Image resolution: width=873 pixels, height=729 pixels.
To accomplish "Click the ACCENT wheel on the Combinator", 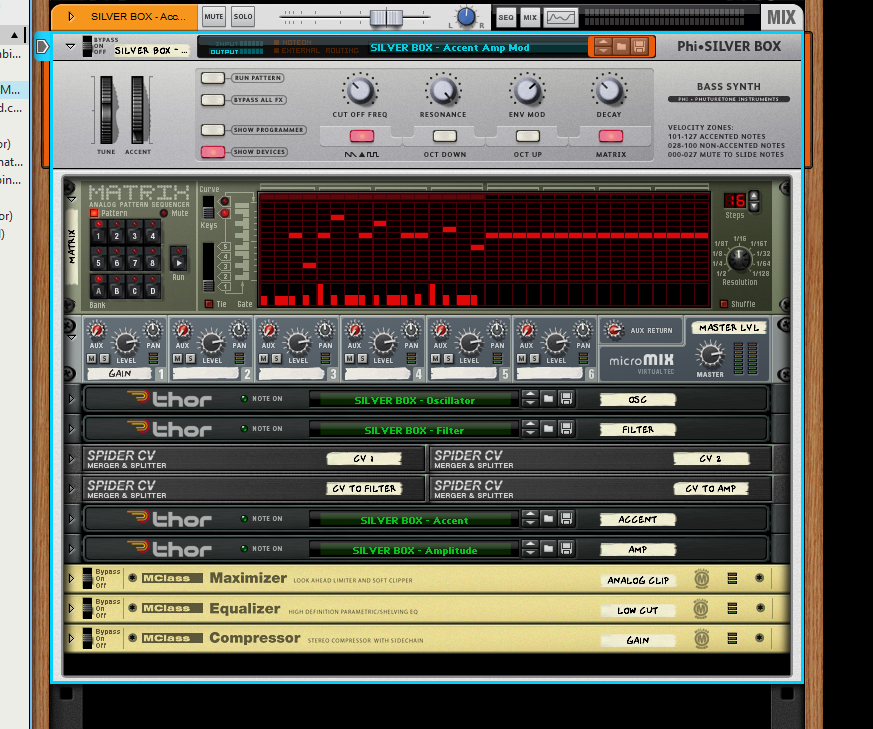I will point(138,110).
